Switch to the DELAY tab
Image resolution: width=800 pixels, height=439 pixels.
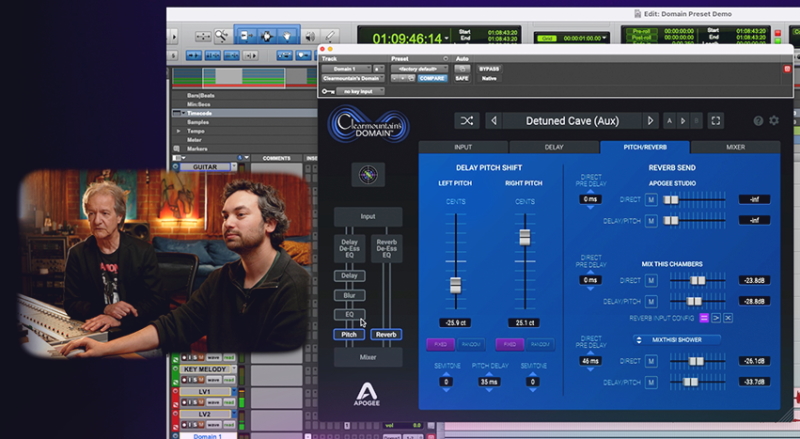click(553, 147)
